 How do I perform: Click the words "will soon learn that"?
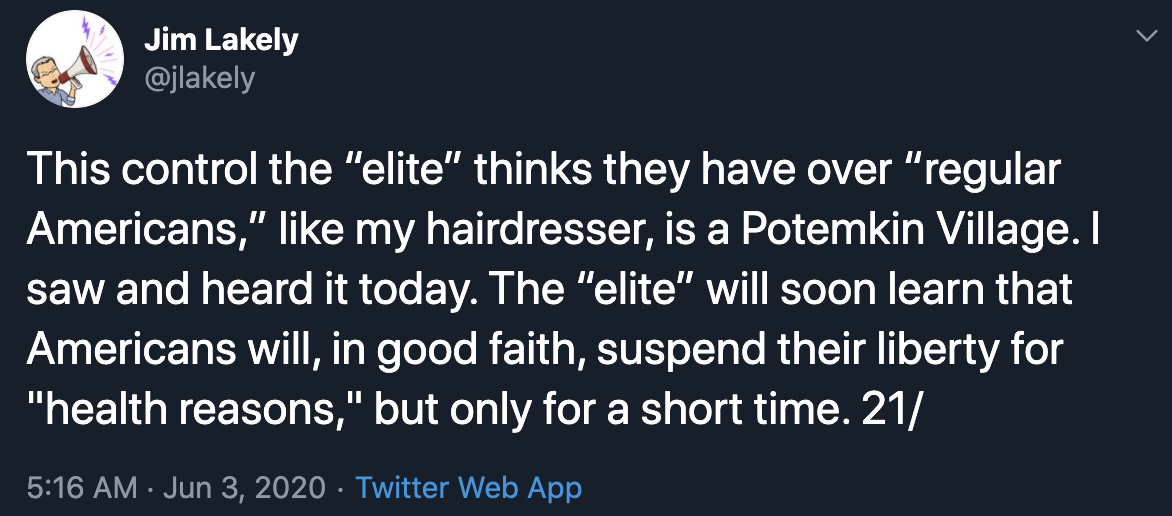click(889, 292)
